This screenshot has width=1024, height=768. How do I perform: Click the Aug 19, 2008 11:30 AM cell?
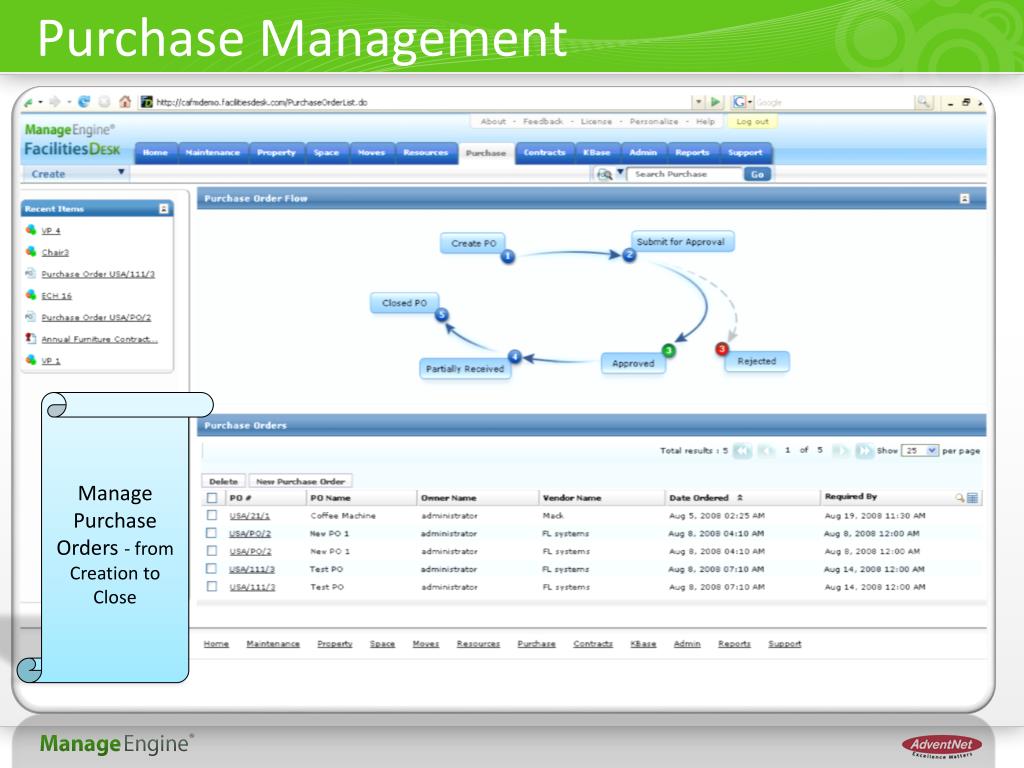875,516
